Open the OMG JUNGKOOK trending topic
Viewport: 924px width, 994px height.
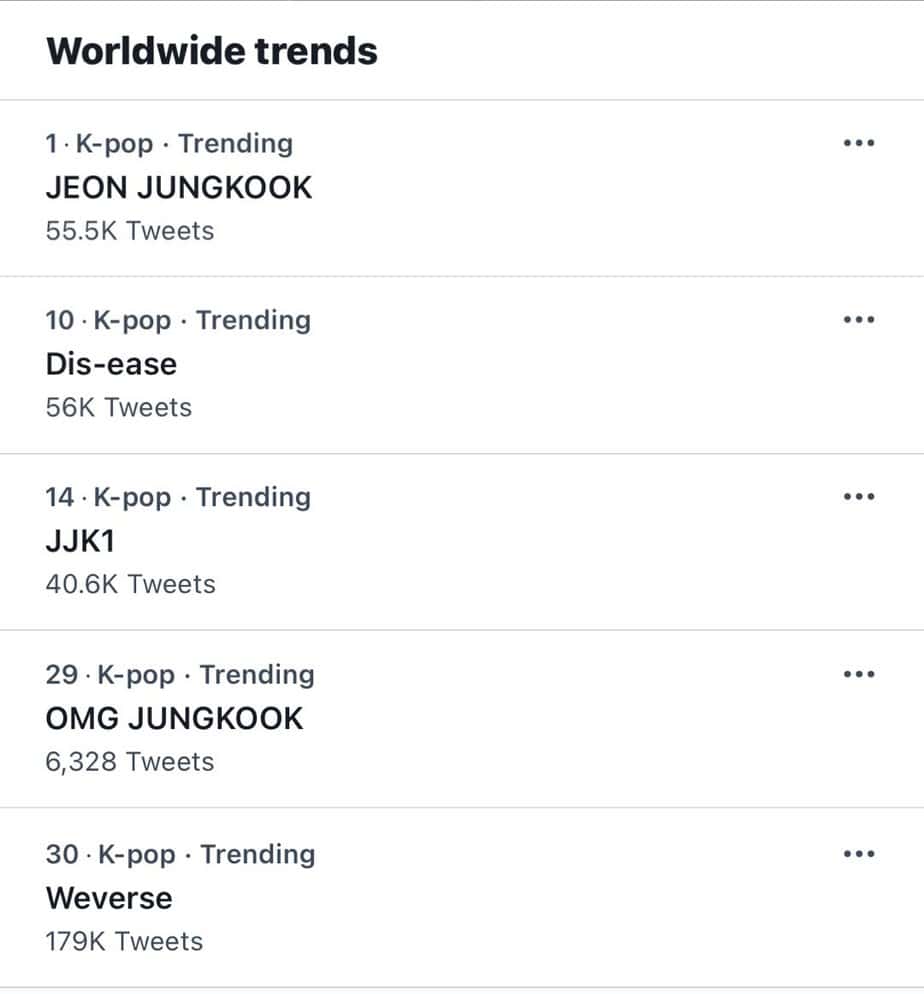tap(174, 718)
